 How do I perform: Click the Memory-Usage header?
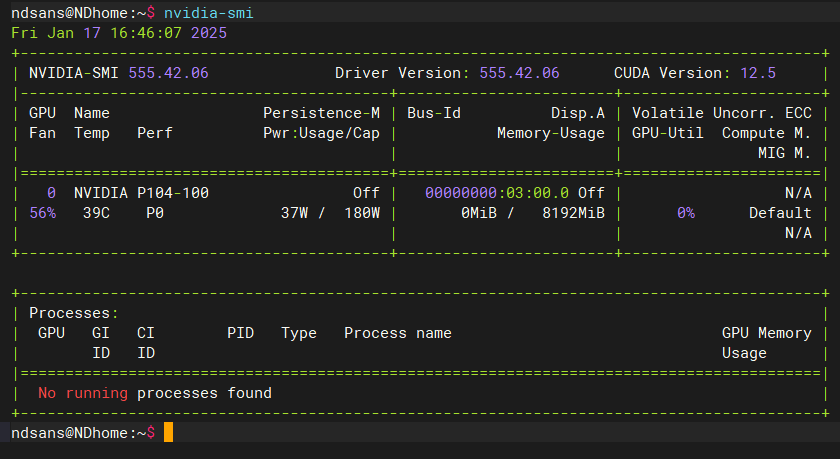pyautogui.click(x=551, y=133)
